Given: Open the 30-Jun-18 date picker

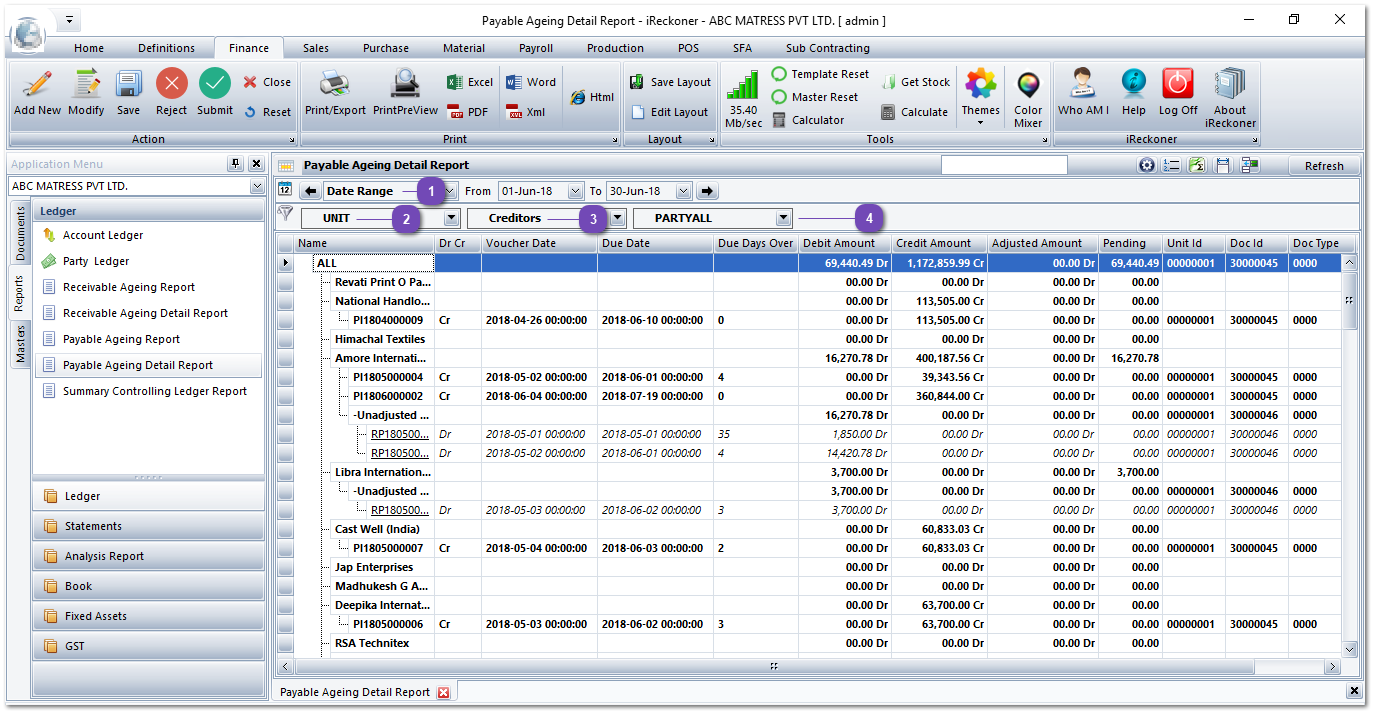Looking at the screenshot, I should [682, 190].
